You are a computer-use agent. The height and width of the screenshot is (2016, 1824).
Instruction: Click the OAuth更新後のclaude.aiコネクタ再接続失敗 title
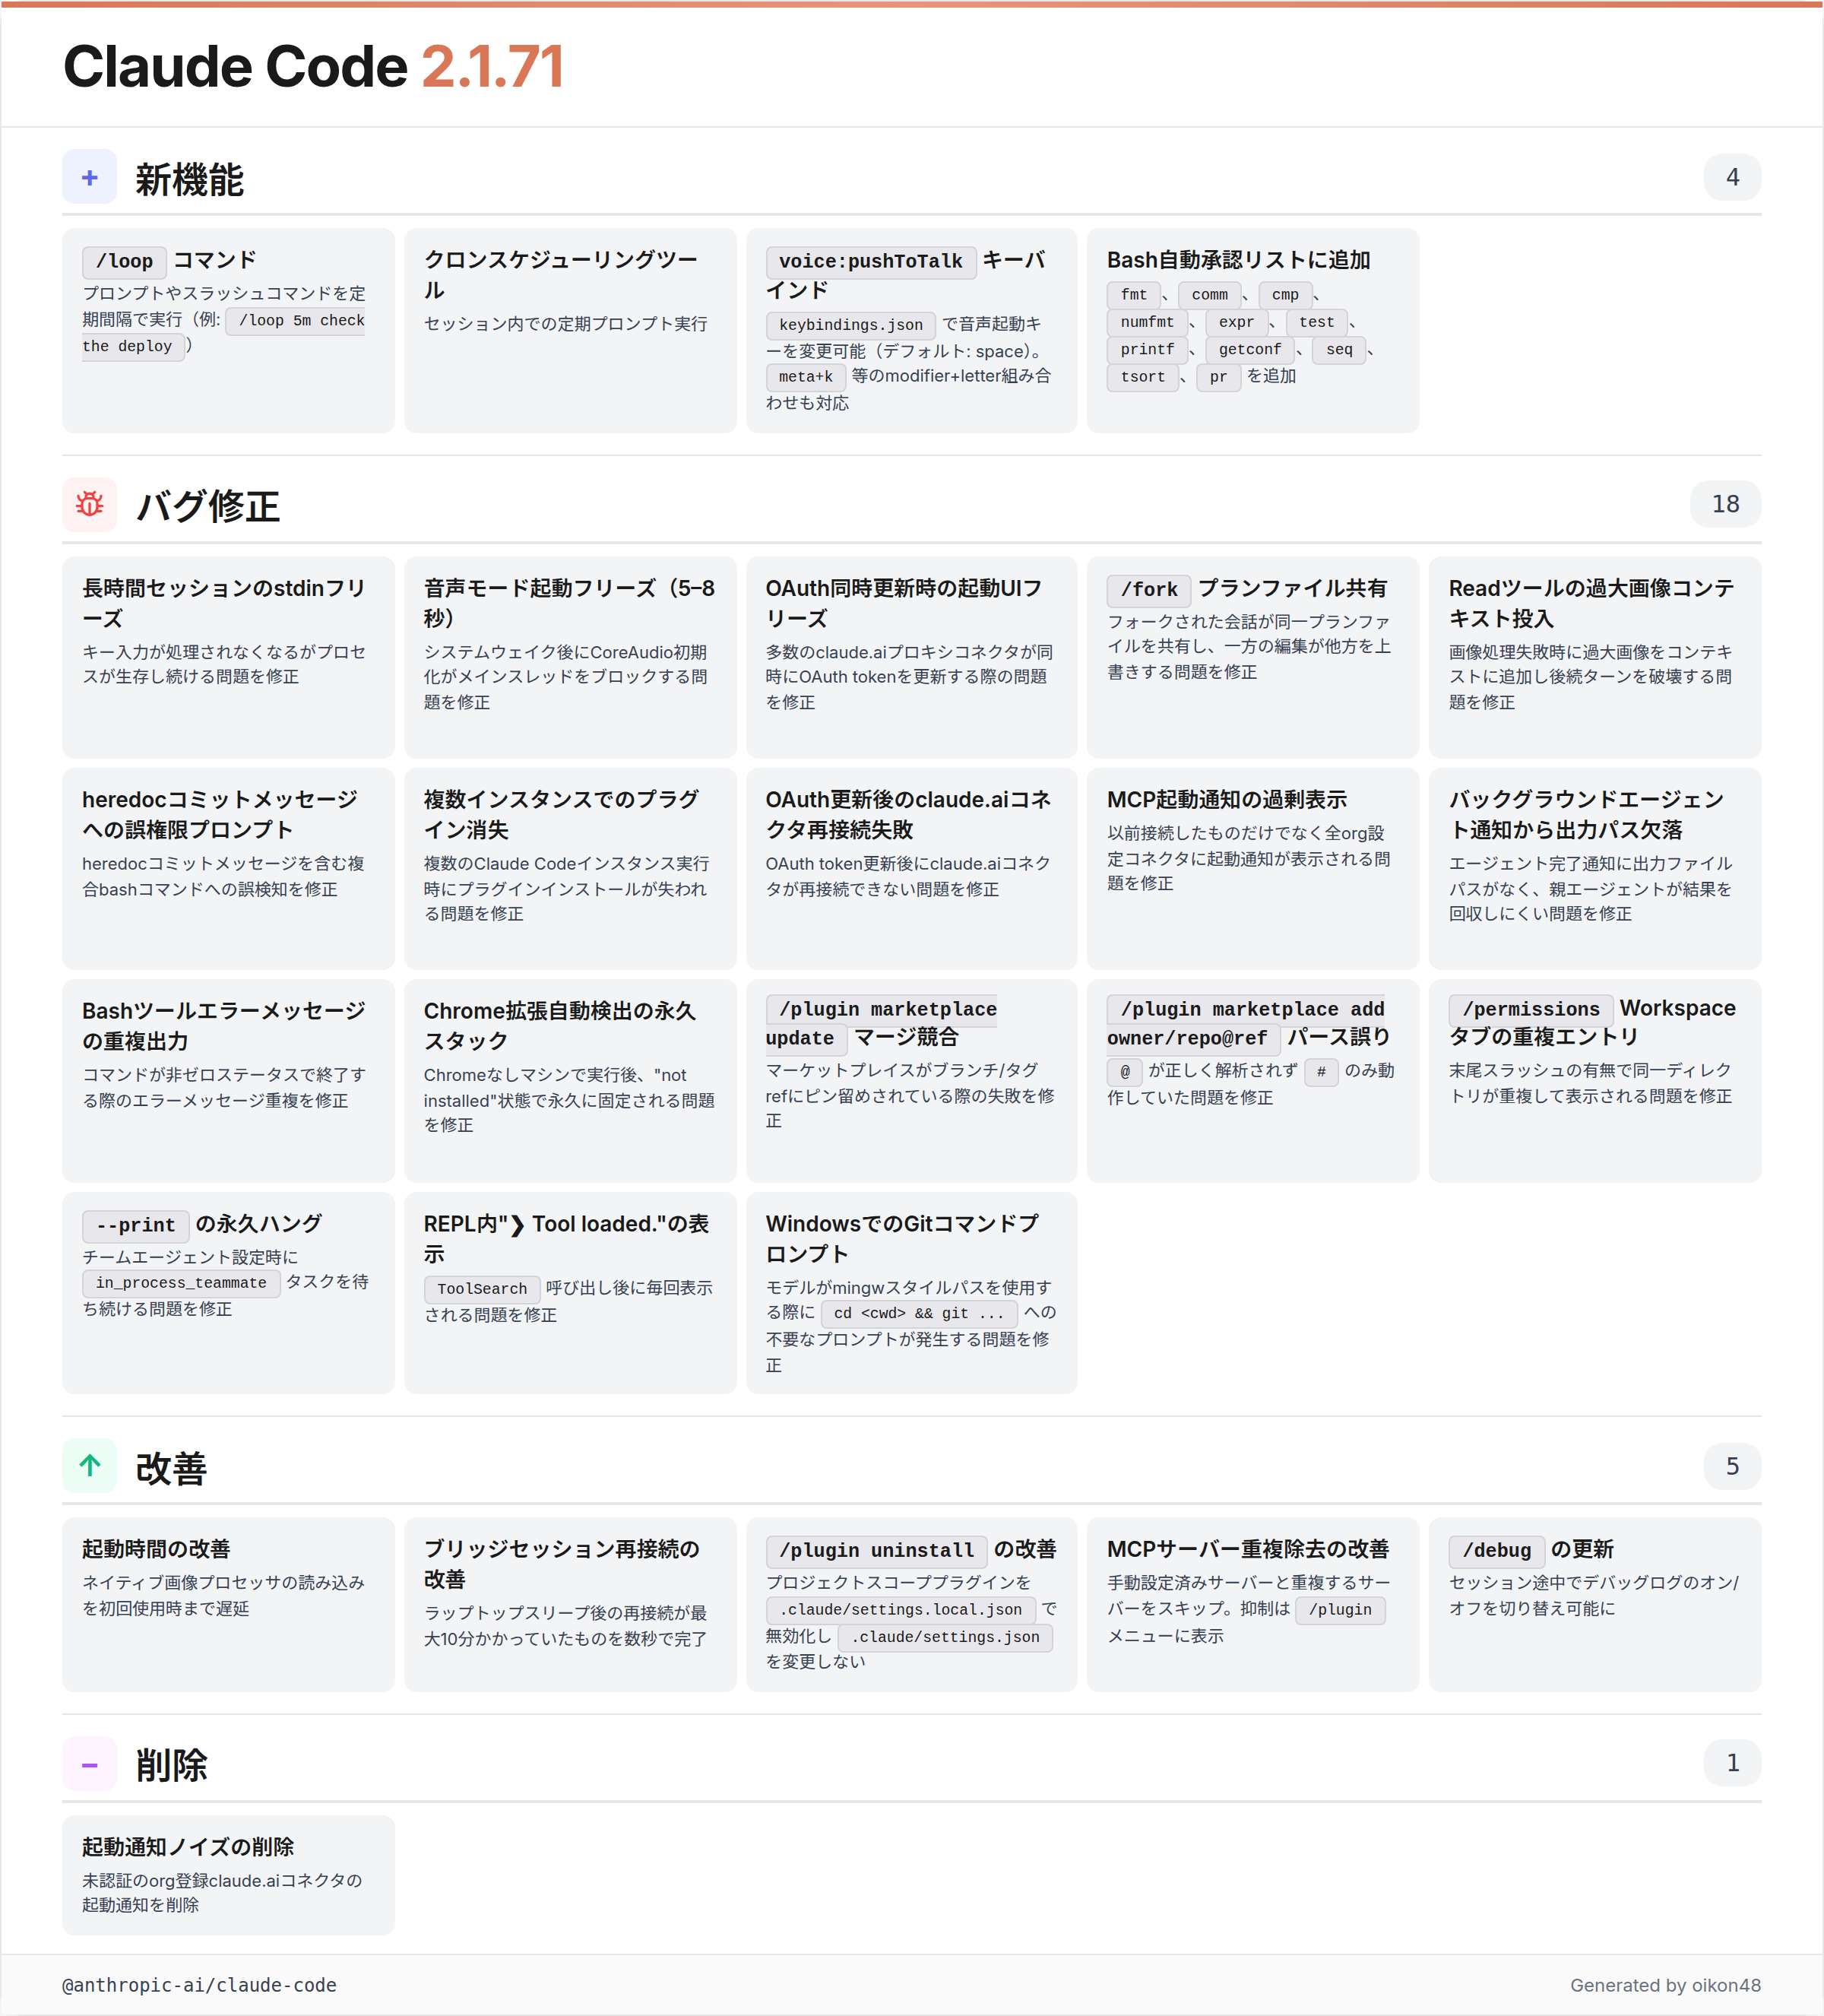[x=908, y=814]
